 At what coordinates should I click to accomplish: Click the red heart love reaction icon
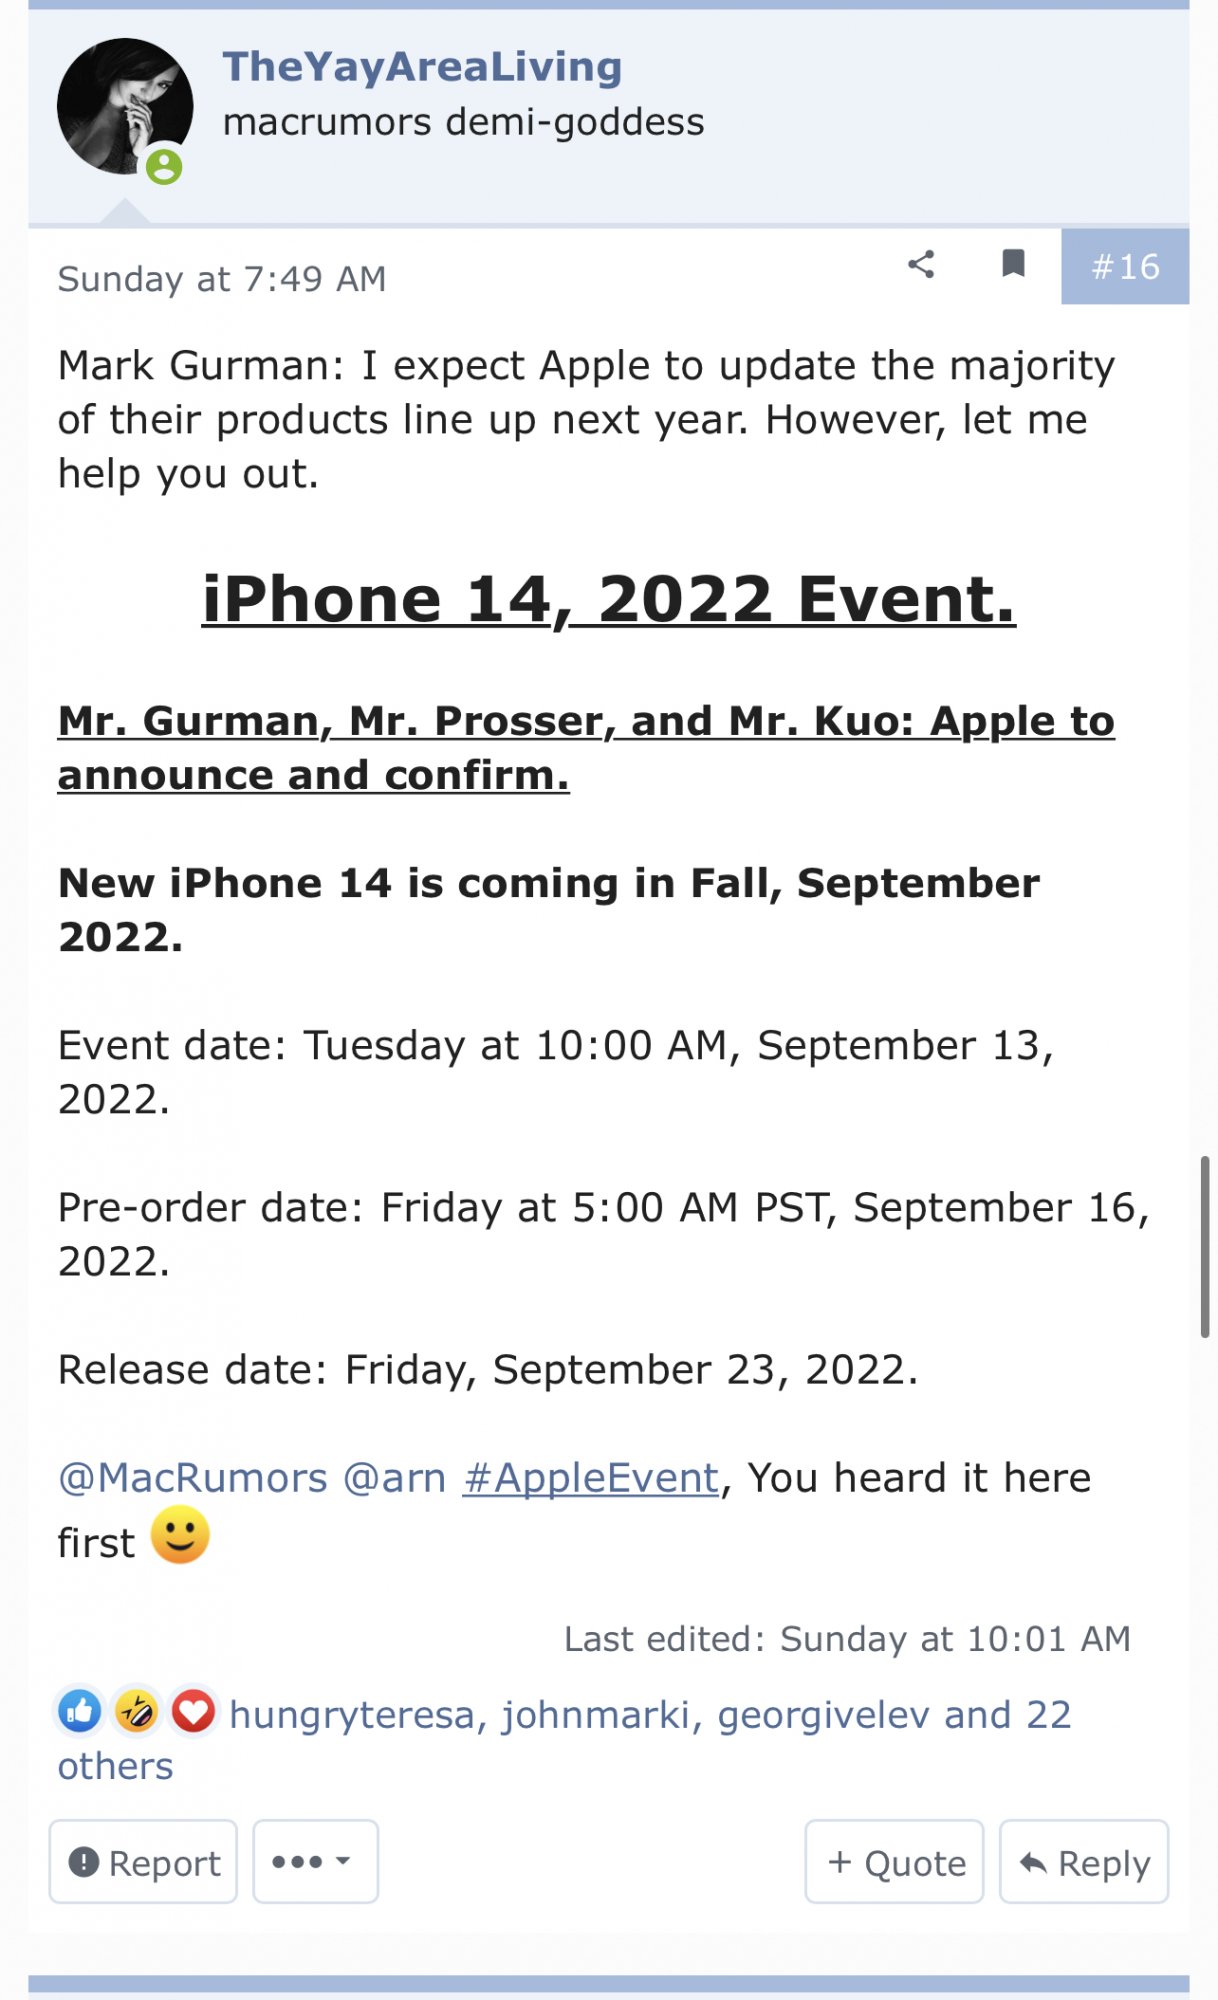[193, 1712]
